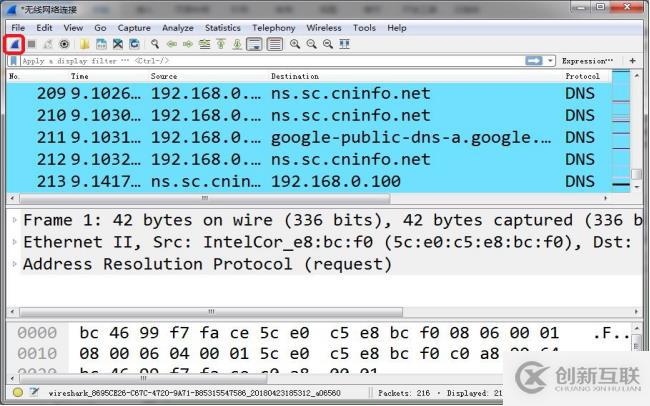The width and height of the screenshot is (650, 406).
Task: Zoom out the main window text
Action: point(311,44)
